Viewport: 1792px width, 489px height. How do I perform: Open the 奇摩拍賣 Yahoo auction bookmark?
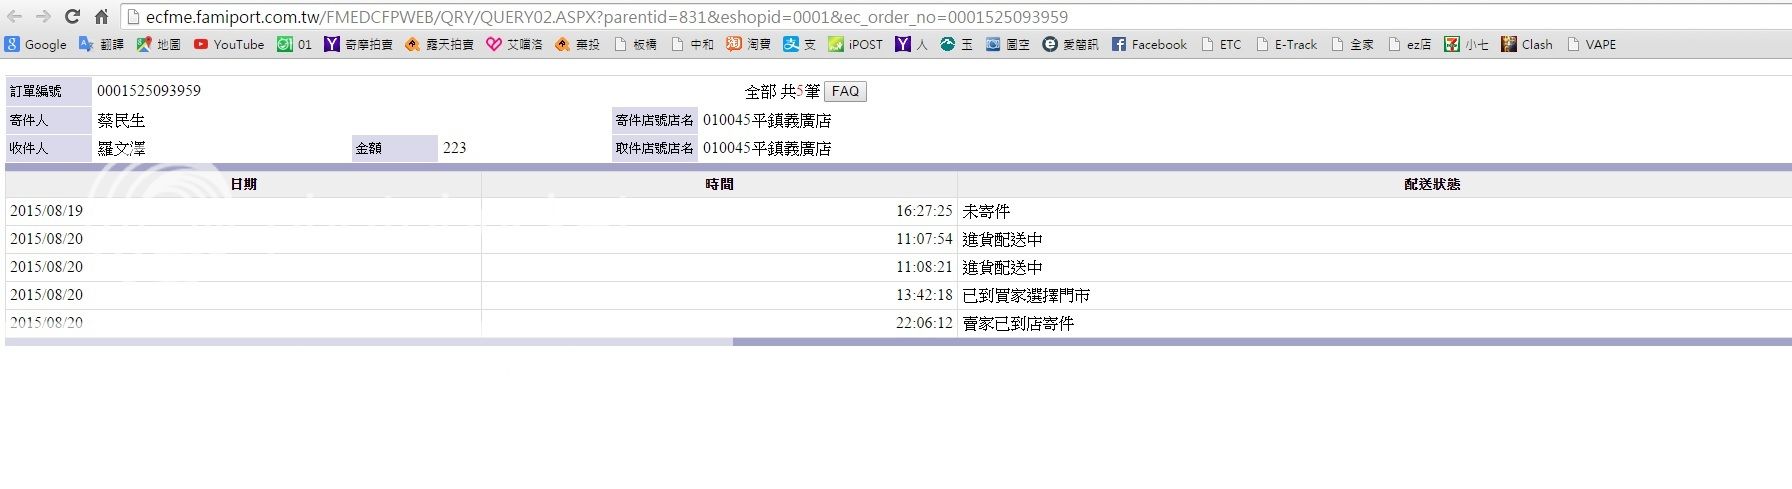(x=359, y=44)
